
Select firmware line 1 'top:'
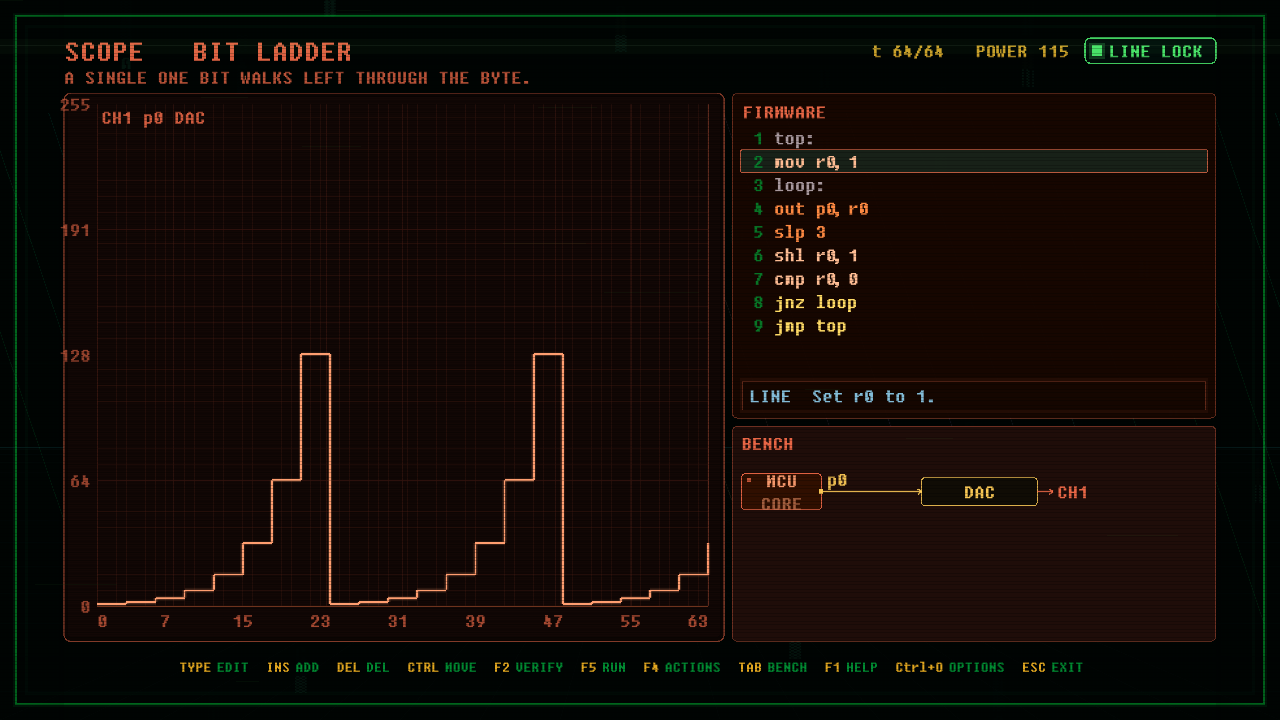pyautogui.click(x=974, y=139)
